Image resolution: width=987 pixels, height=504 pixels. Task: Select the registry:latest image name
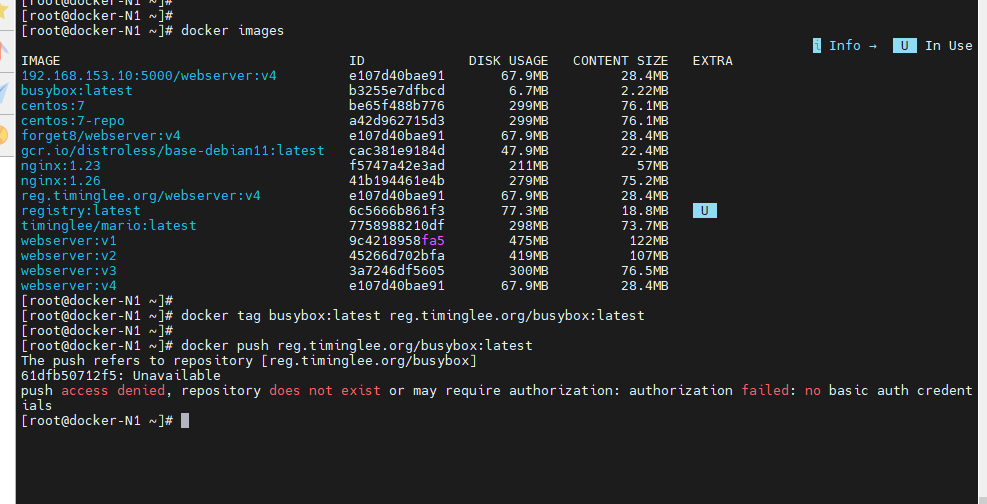click(x=81, y=210)
